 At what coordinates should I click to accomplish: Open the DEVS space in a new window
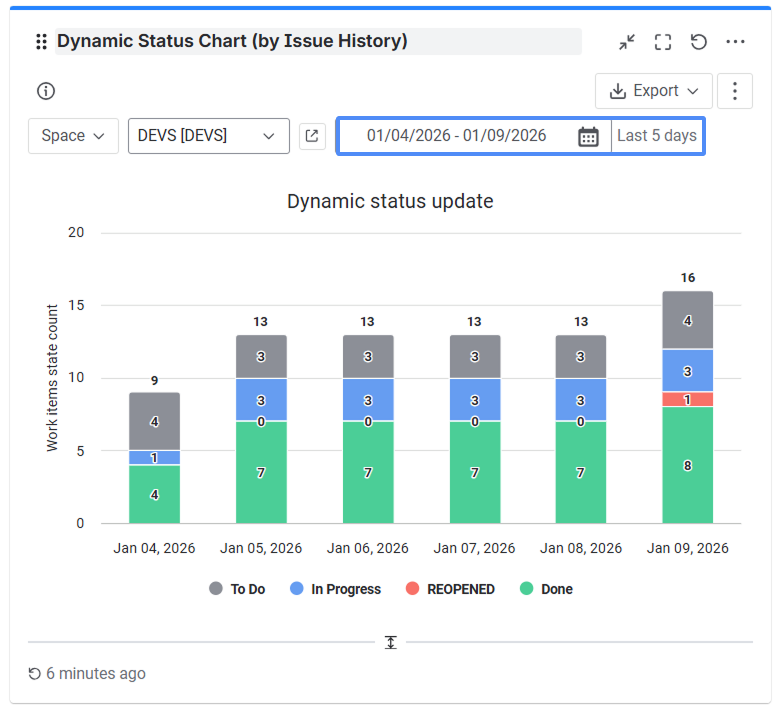(312, 136)
